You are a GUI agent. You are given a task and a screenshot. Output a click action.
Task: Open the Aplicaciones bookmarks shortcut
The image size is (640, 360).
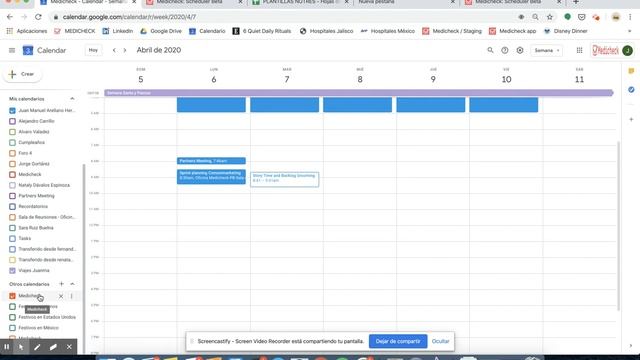27,31
